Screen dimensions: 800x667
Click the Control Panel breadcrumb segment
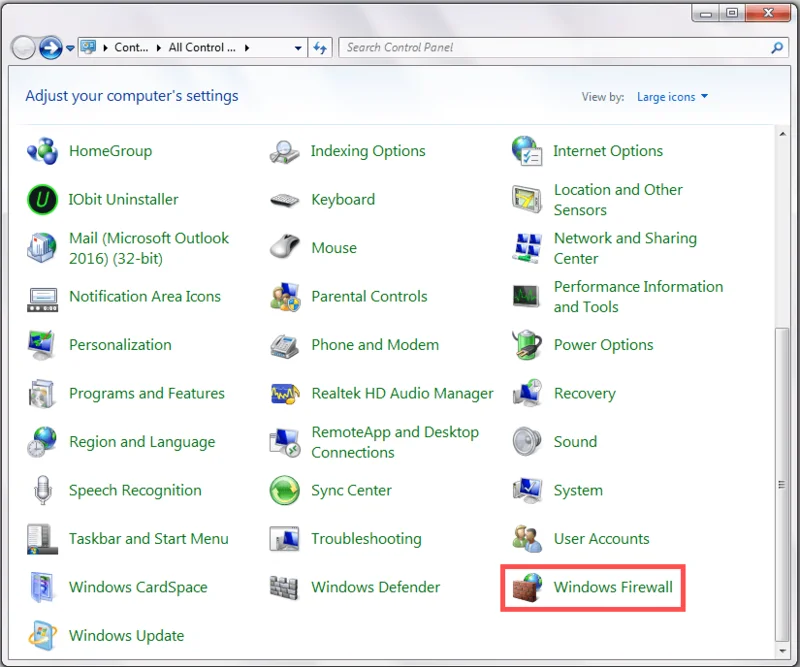[131, 47]
